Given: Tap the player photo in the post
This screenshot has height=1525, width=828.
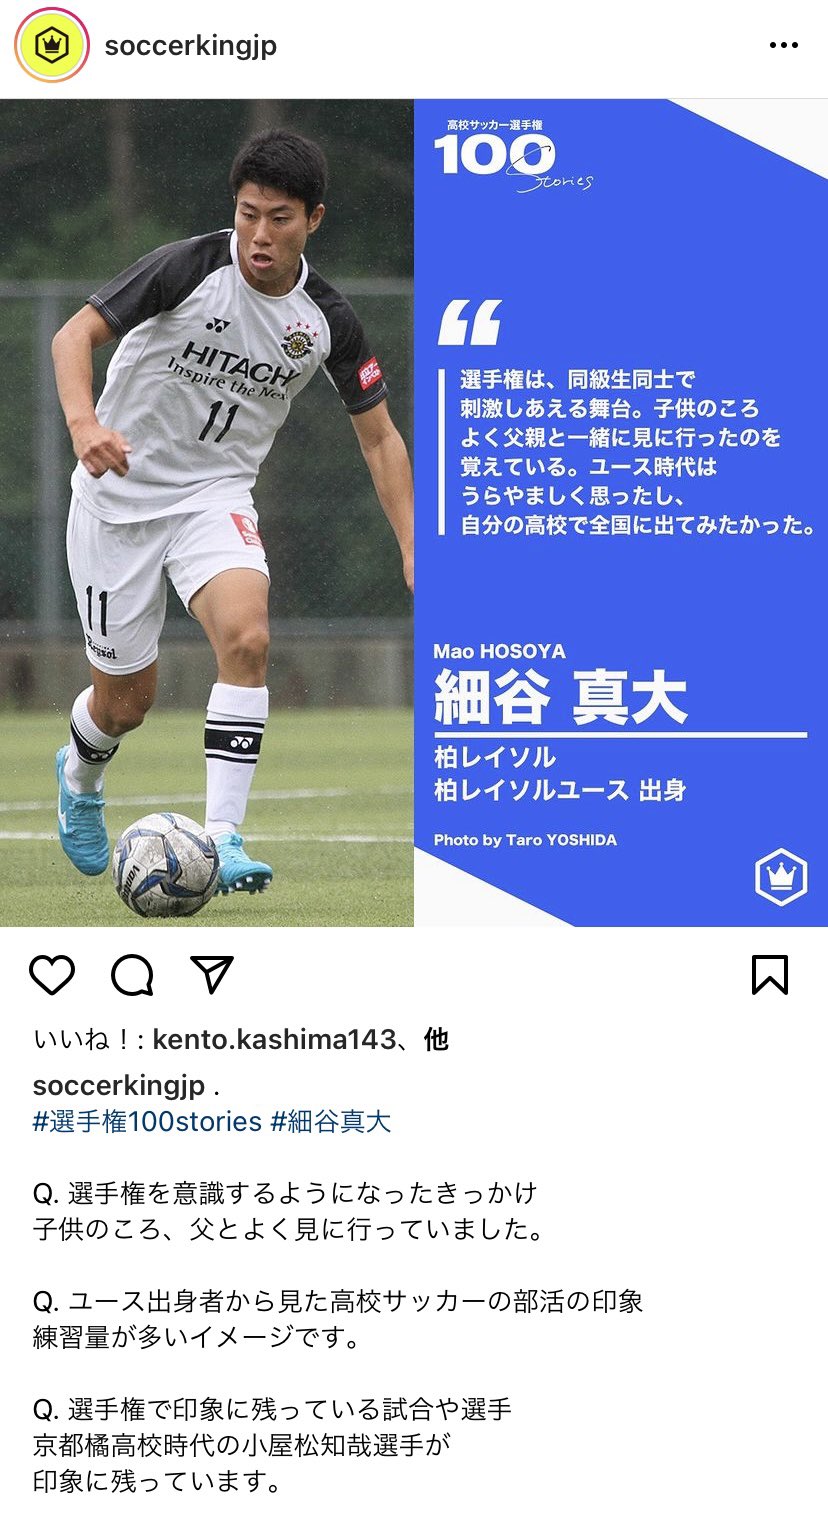Looking at the screenshot, I should [207, 512].
